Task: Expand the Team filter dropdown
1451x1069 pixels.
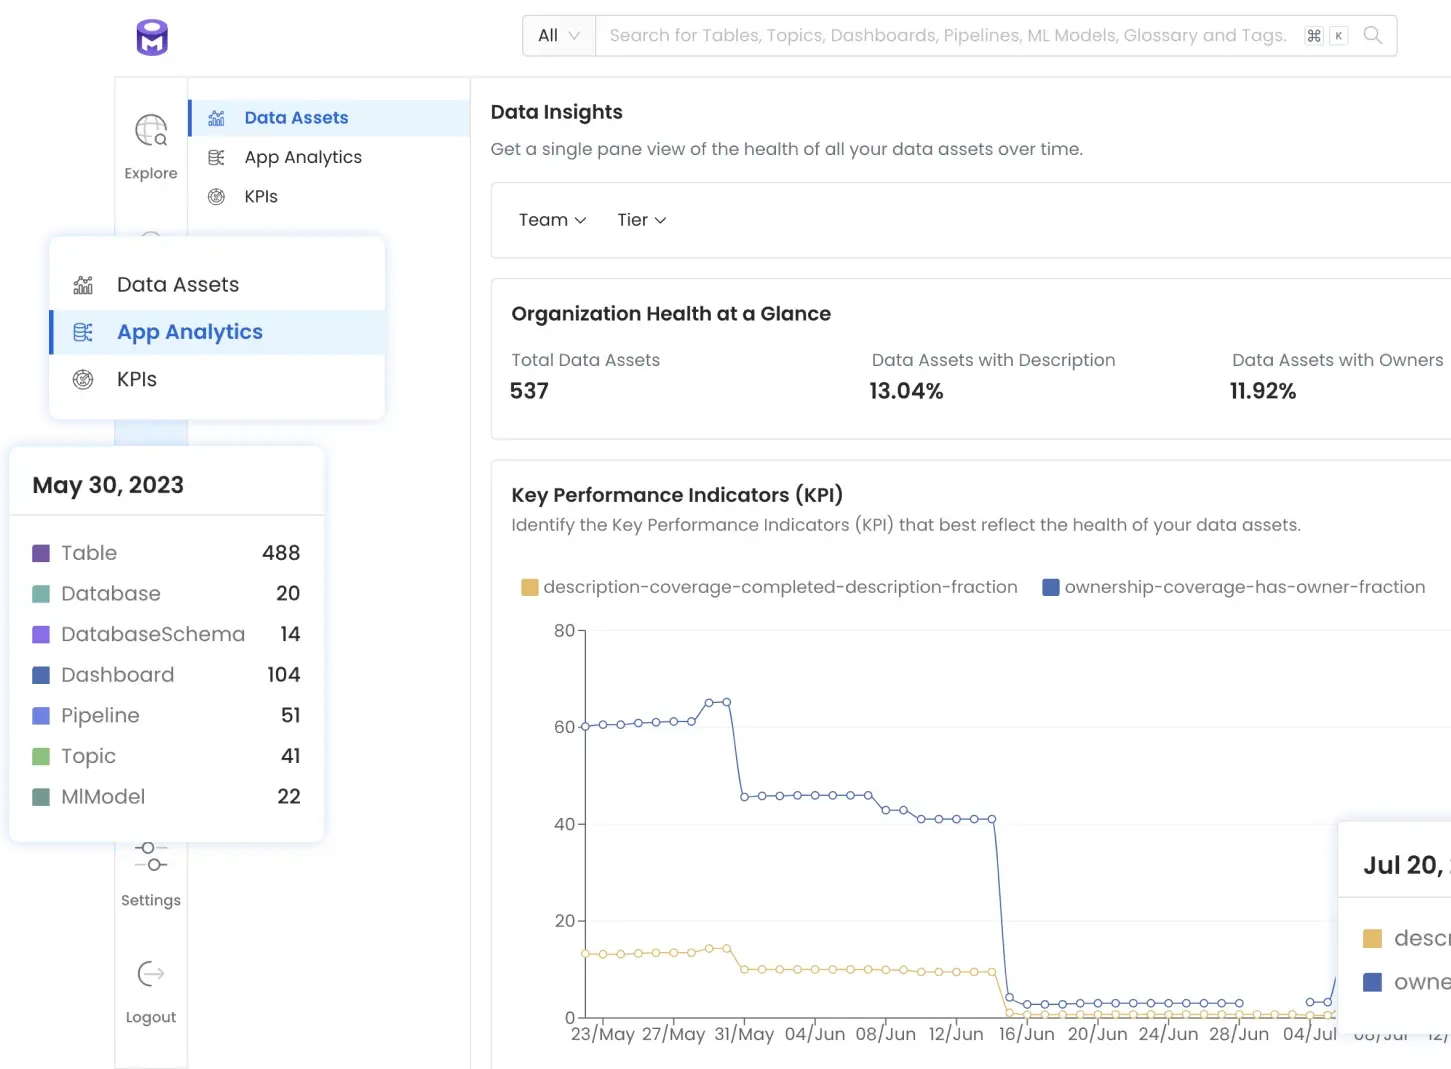Action: point(551,220)
